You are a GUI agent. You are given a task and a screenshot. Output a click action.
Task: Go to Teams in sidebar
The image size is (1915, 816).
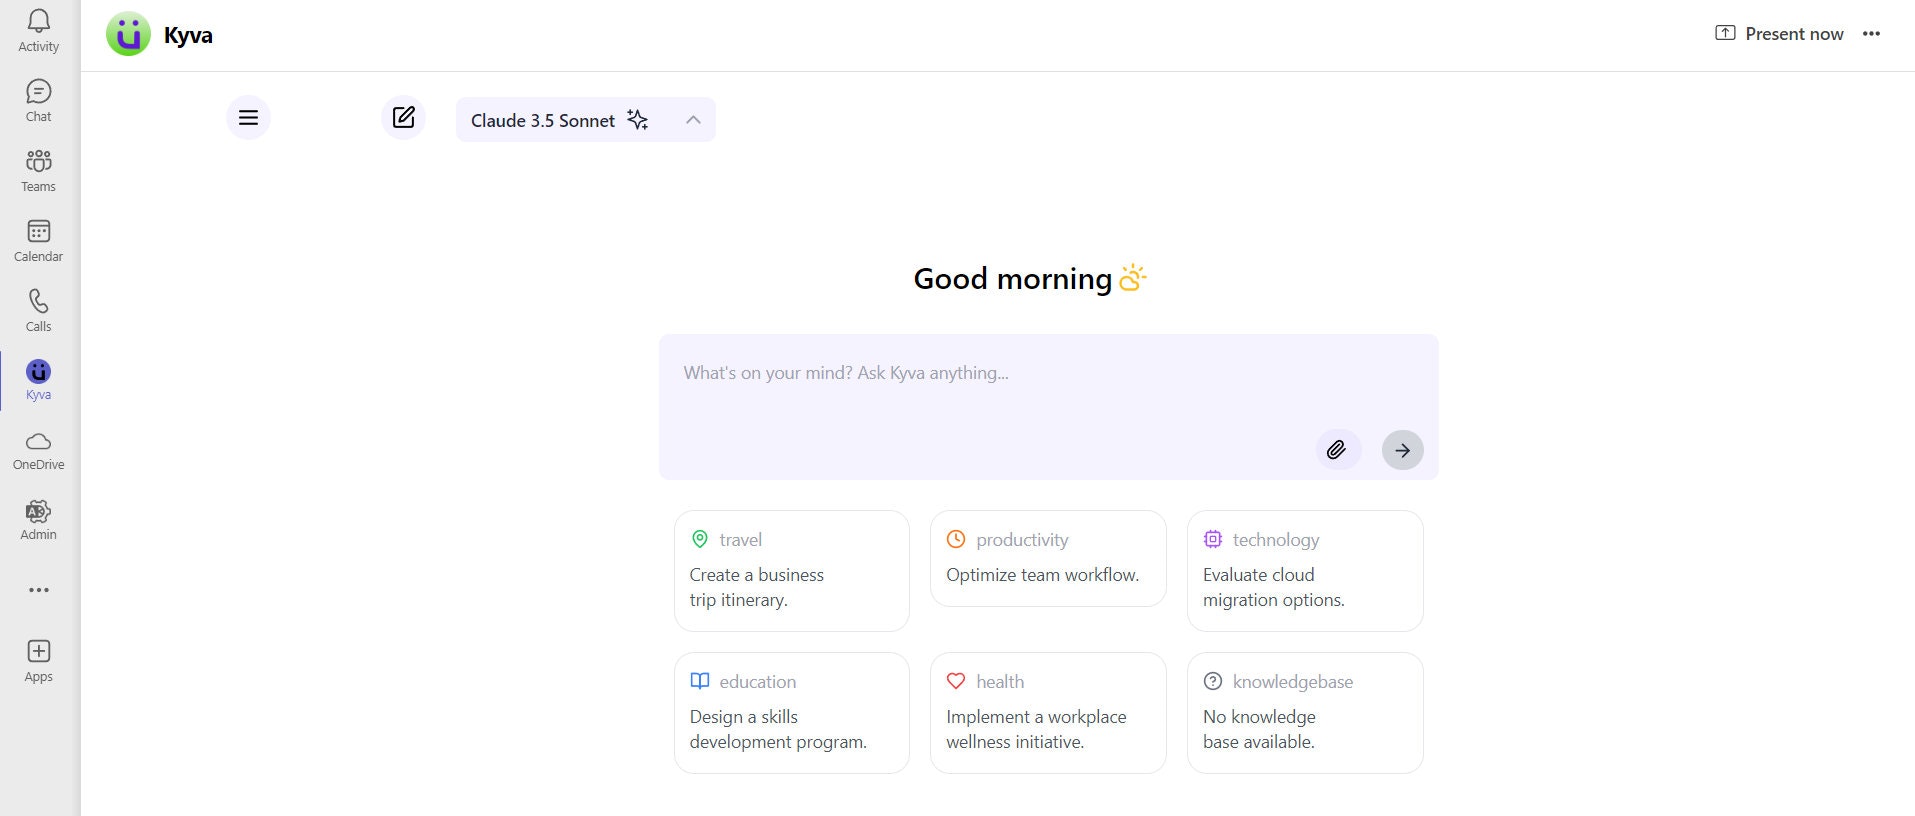[38, 171]
